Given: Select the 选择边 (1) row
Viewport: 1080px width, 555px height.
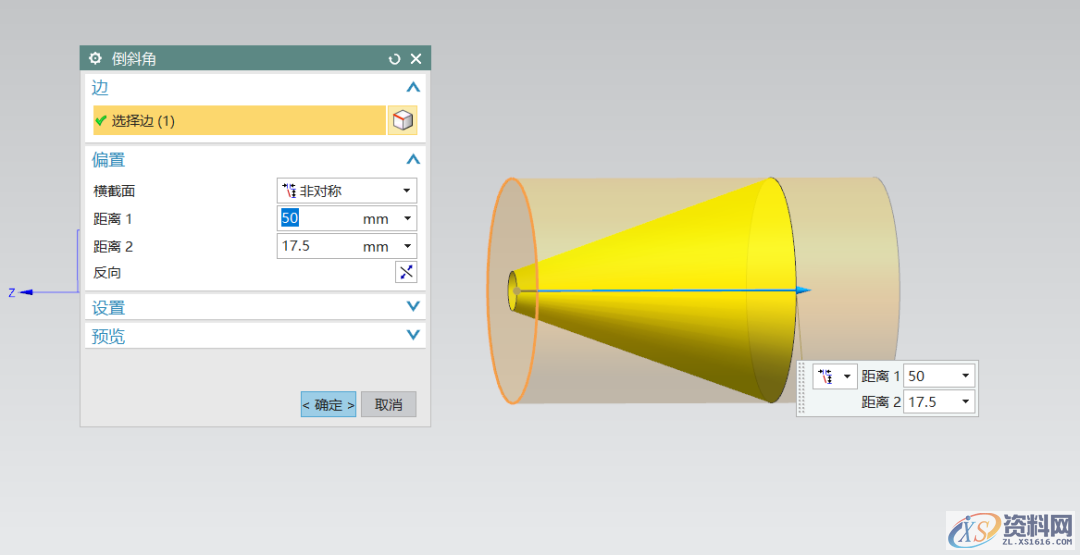Looking at the screenshot, I should (x=239, y=121).
